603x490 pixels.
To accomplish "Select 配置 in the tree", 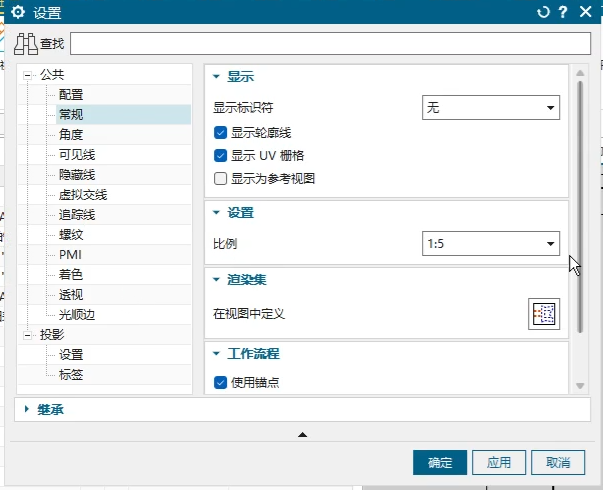I will [71, 95].
